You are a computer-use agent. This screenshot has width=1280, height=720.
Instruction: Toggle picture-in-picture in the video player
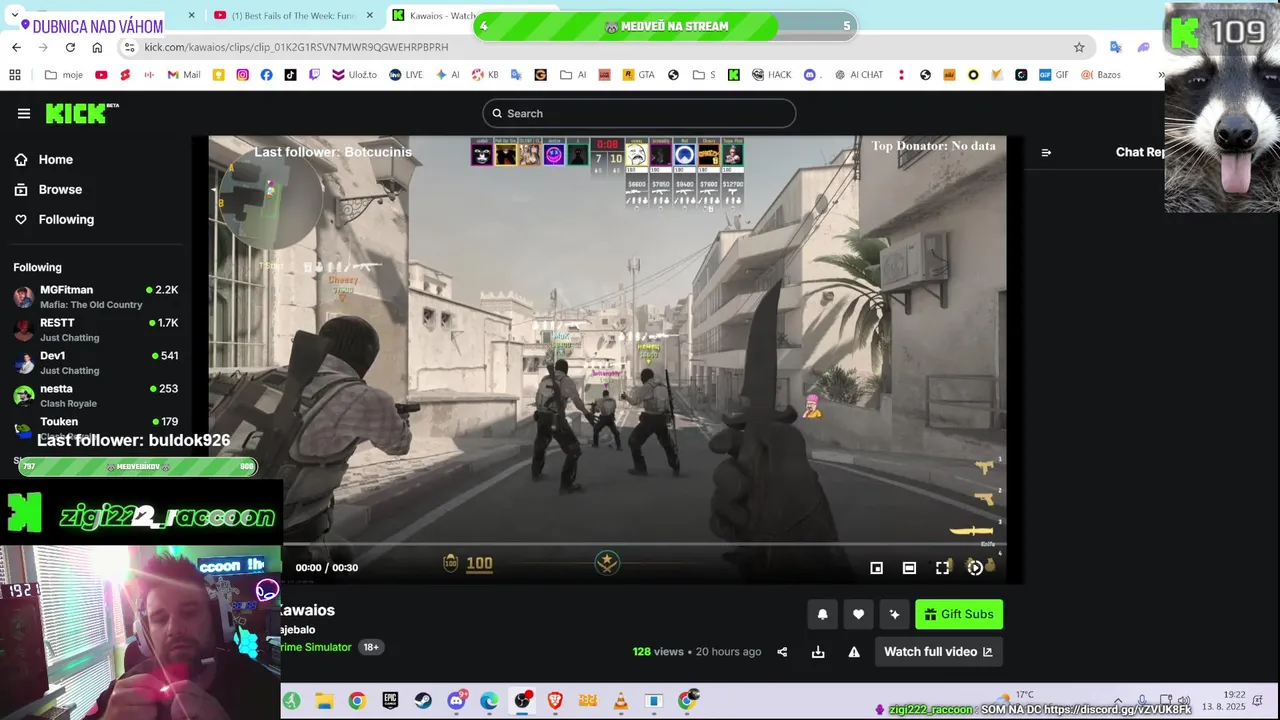[x=876, y=568]
